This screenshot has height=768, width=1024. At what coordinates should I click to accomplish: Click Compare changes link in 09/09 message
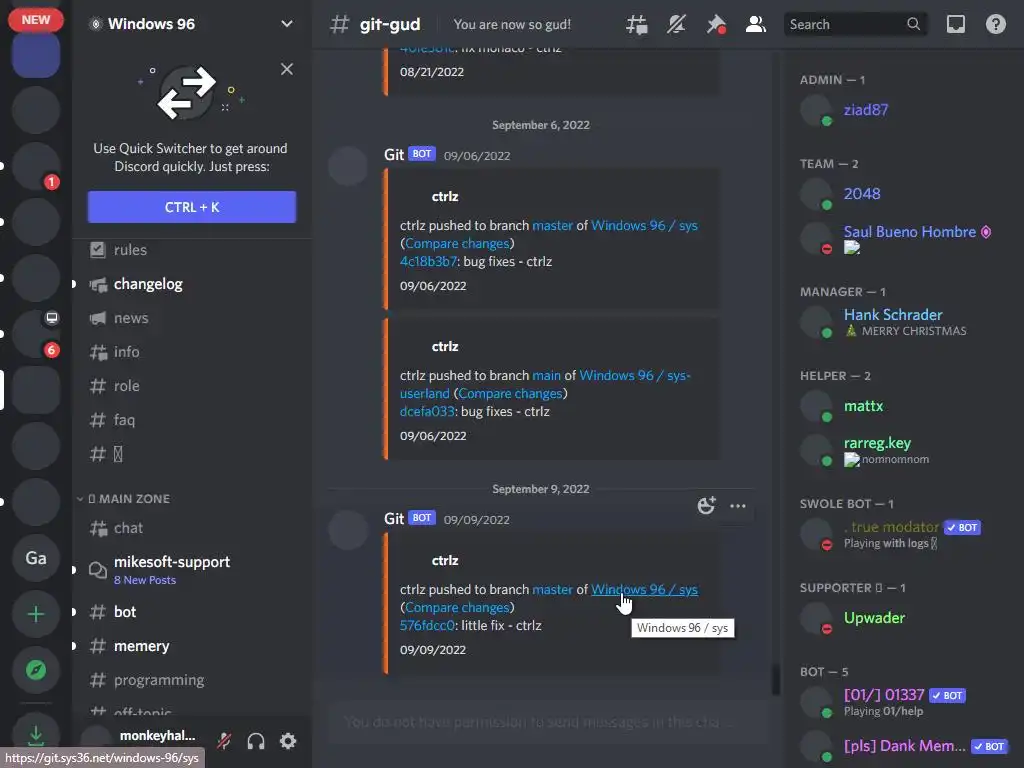click(457, 607)
